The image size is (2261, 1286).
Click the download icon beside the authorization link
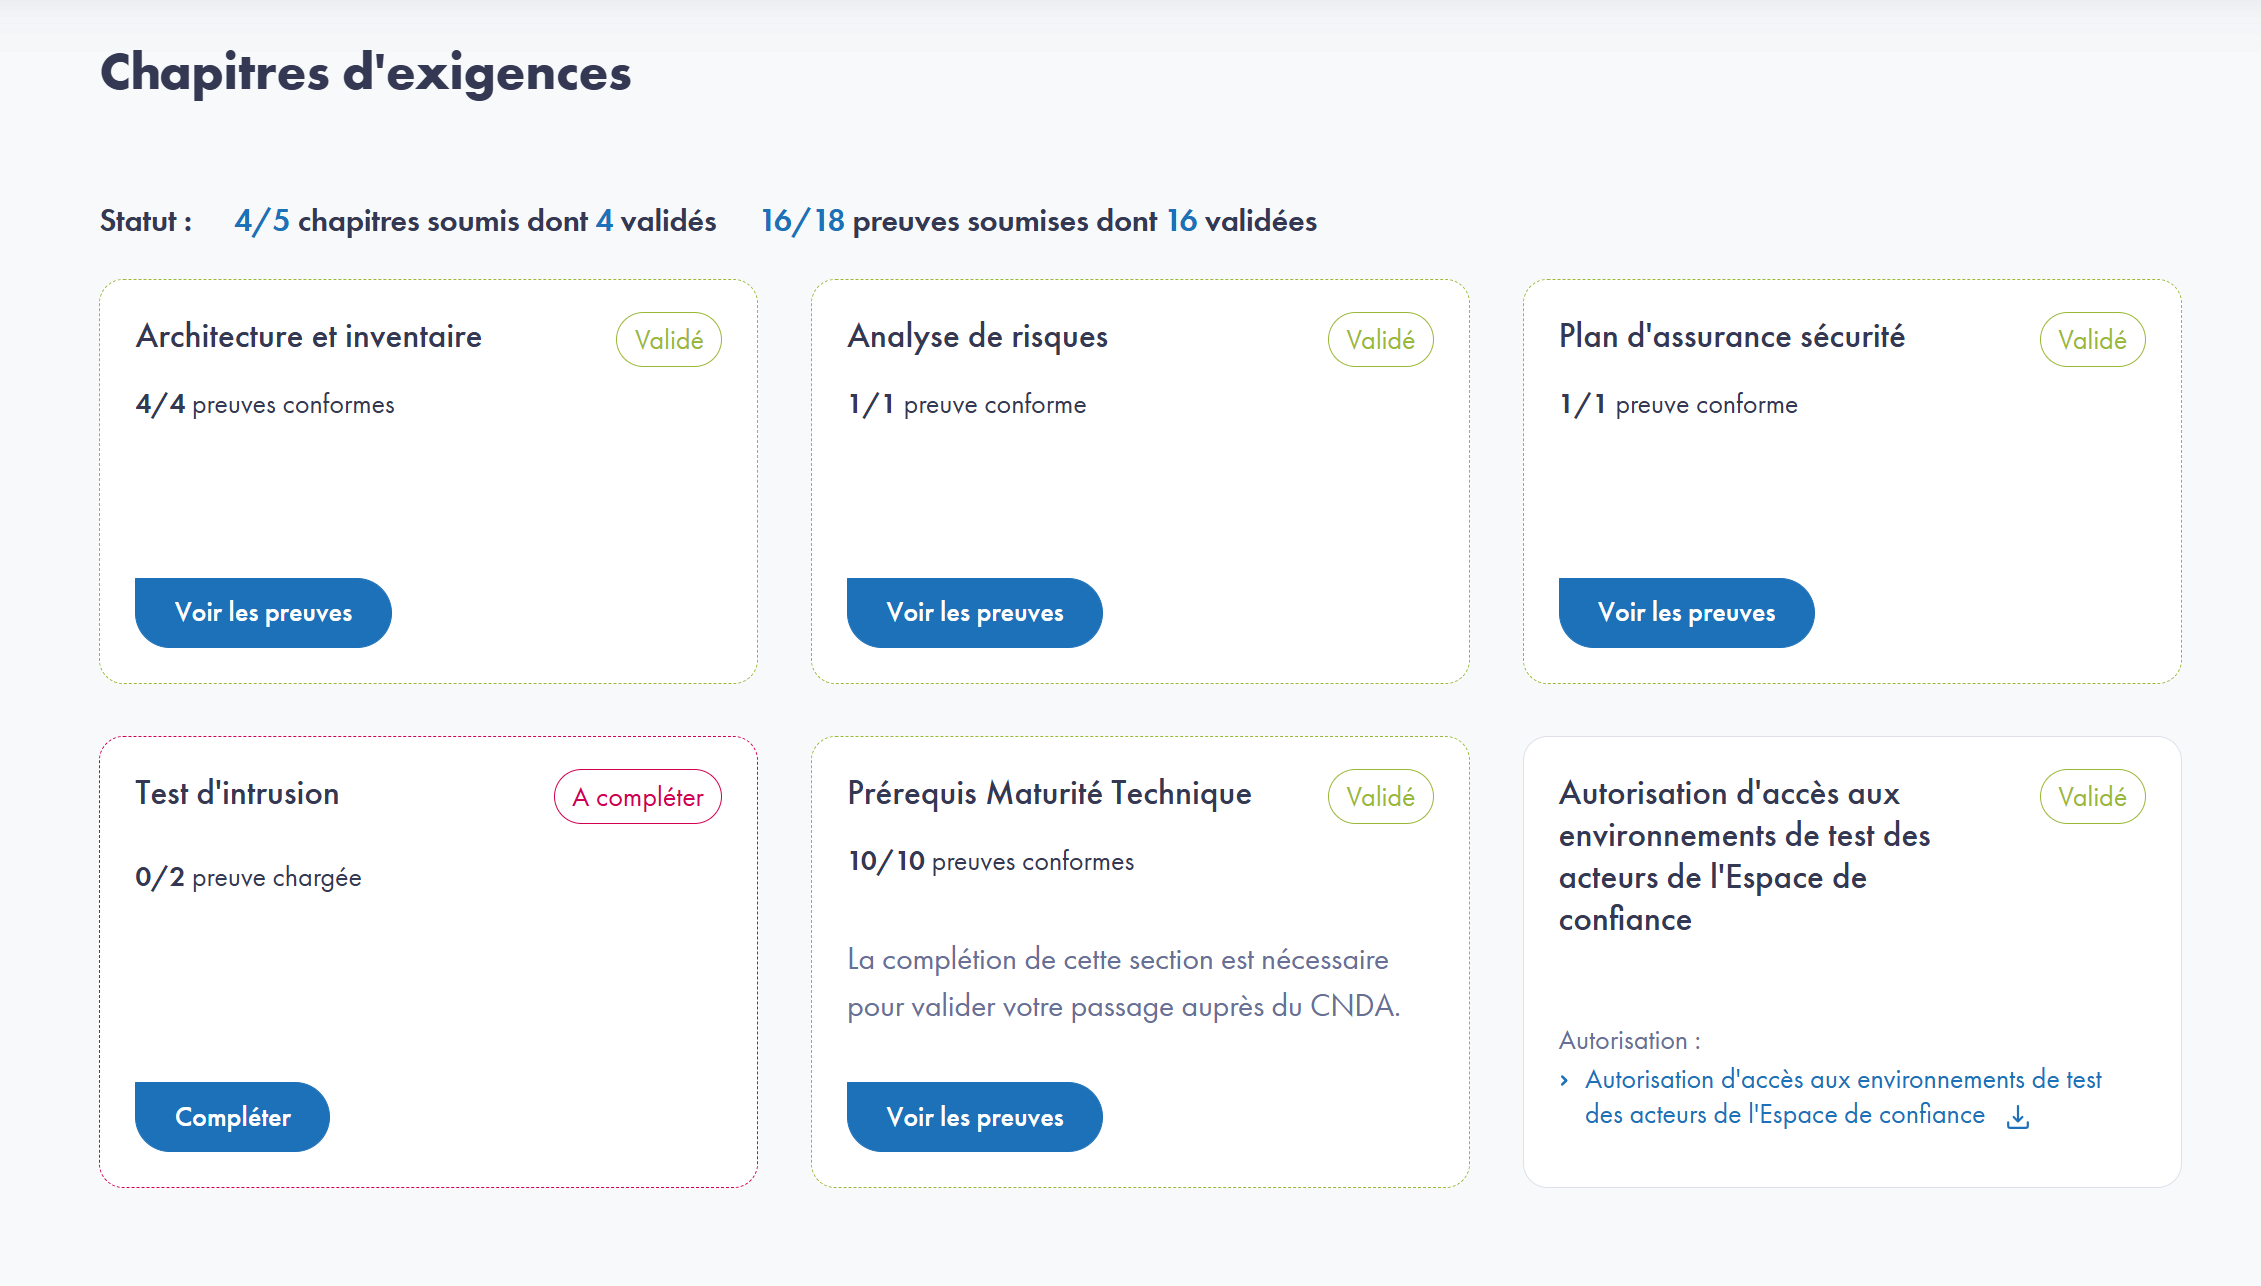[x=2018, y=1117]
